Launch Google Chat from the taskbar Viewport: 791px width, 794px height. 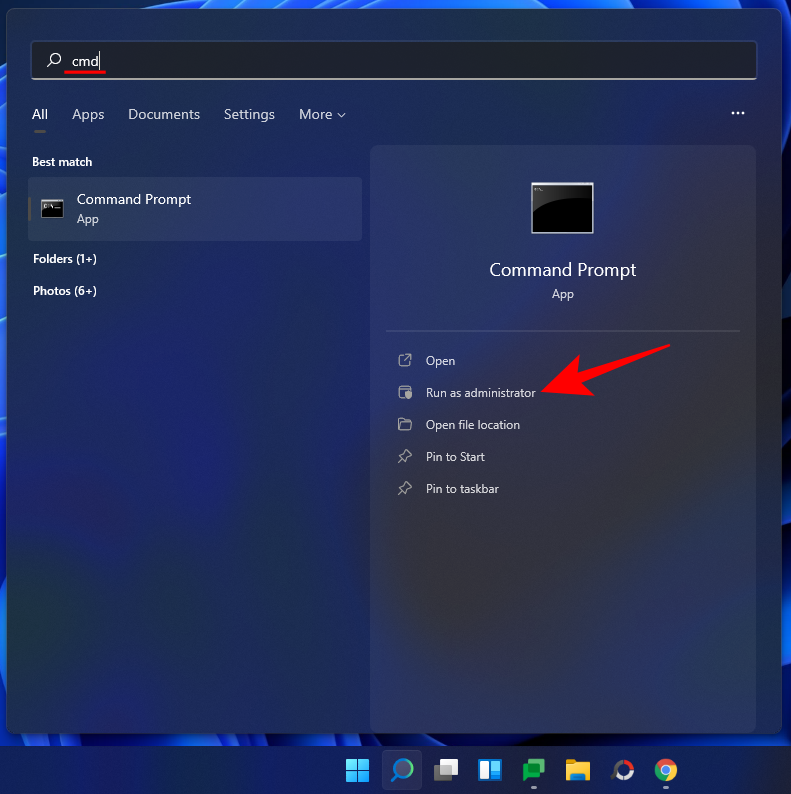[534, 770]
